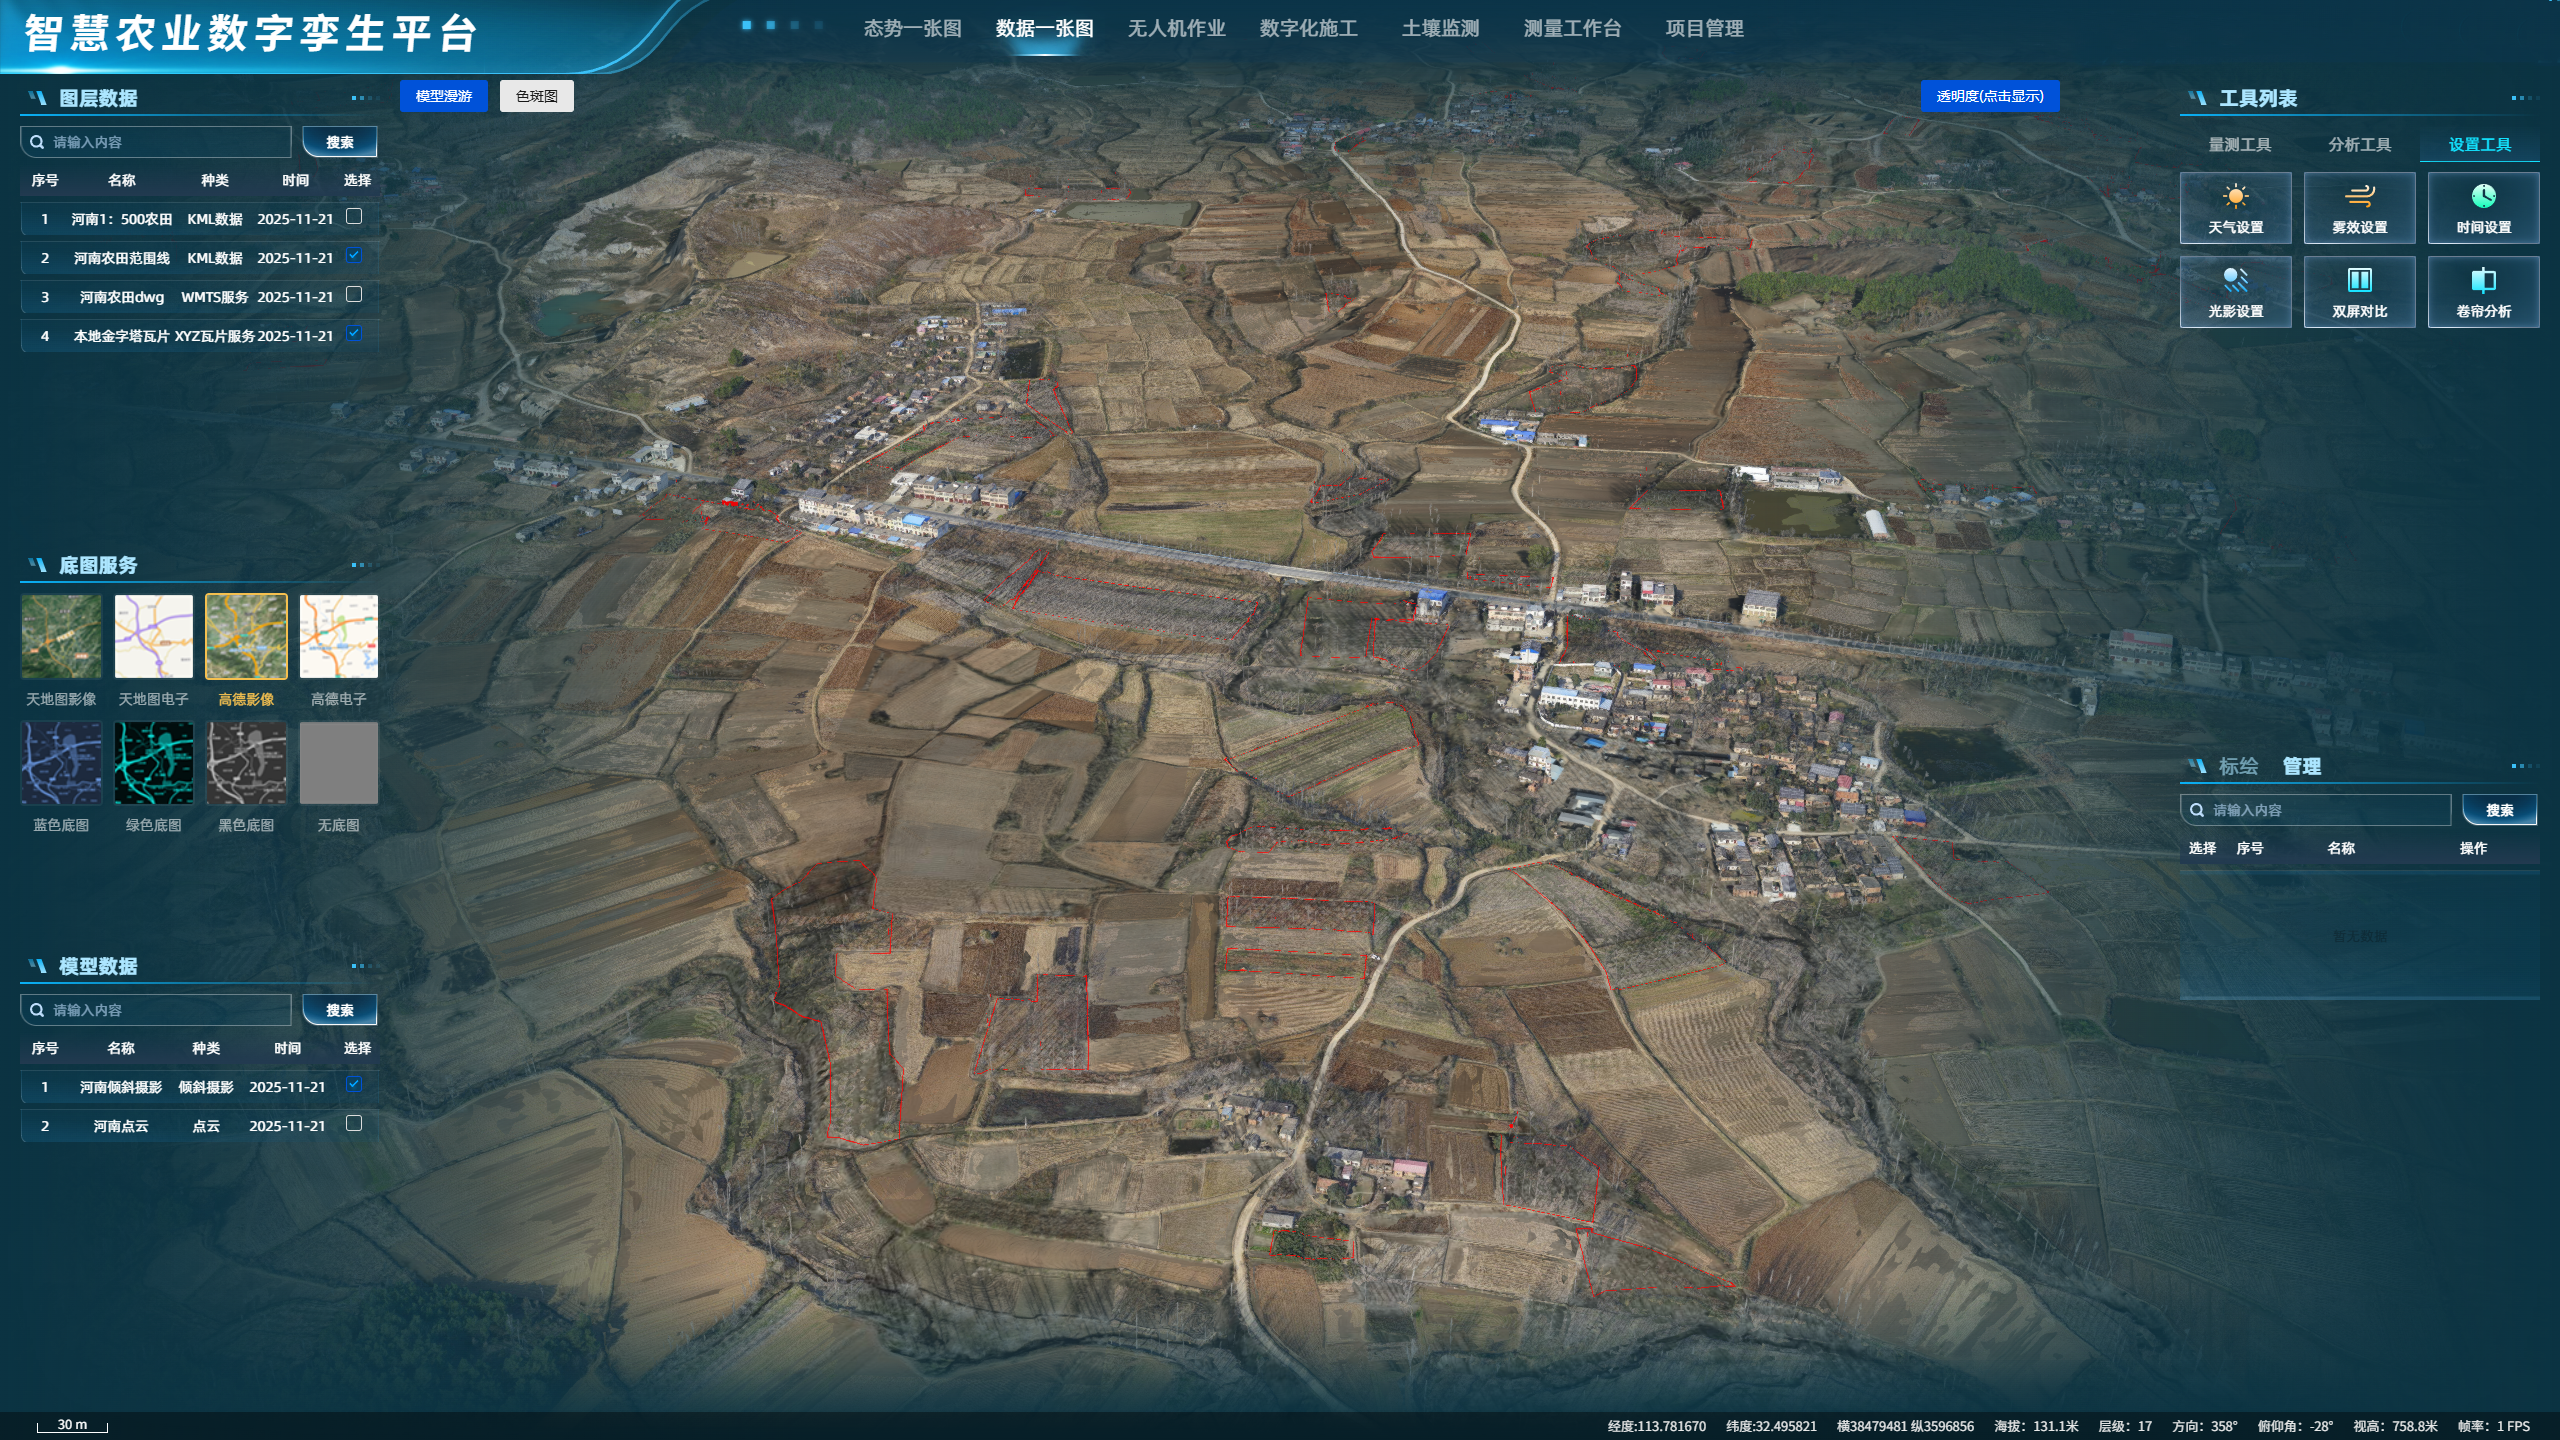The height and width of the screenshot is (1440, 2560).
Task: Focus search input in 模型数据 panel
Action: click(156, 1010)
